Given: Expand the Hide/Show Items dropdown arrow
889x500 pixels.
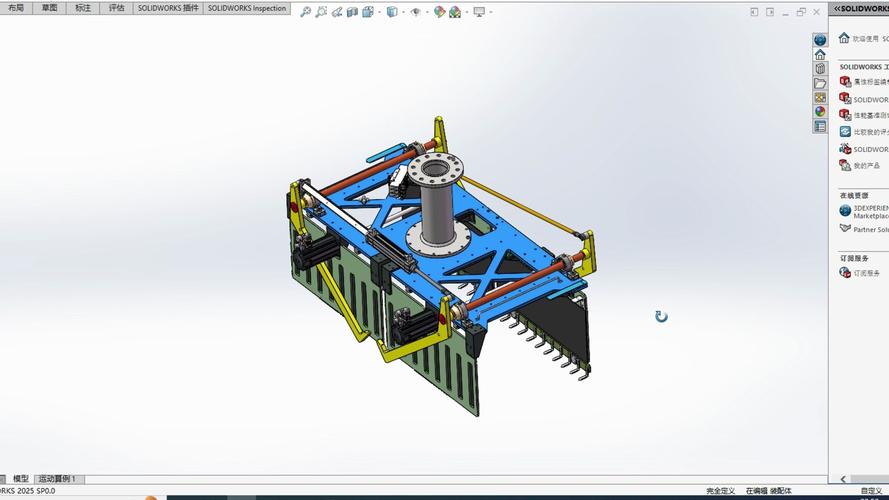Looking at the screenshot, I should [x=427, y=12].
